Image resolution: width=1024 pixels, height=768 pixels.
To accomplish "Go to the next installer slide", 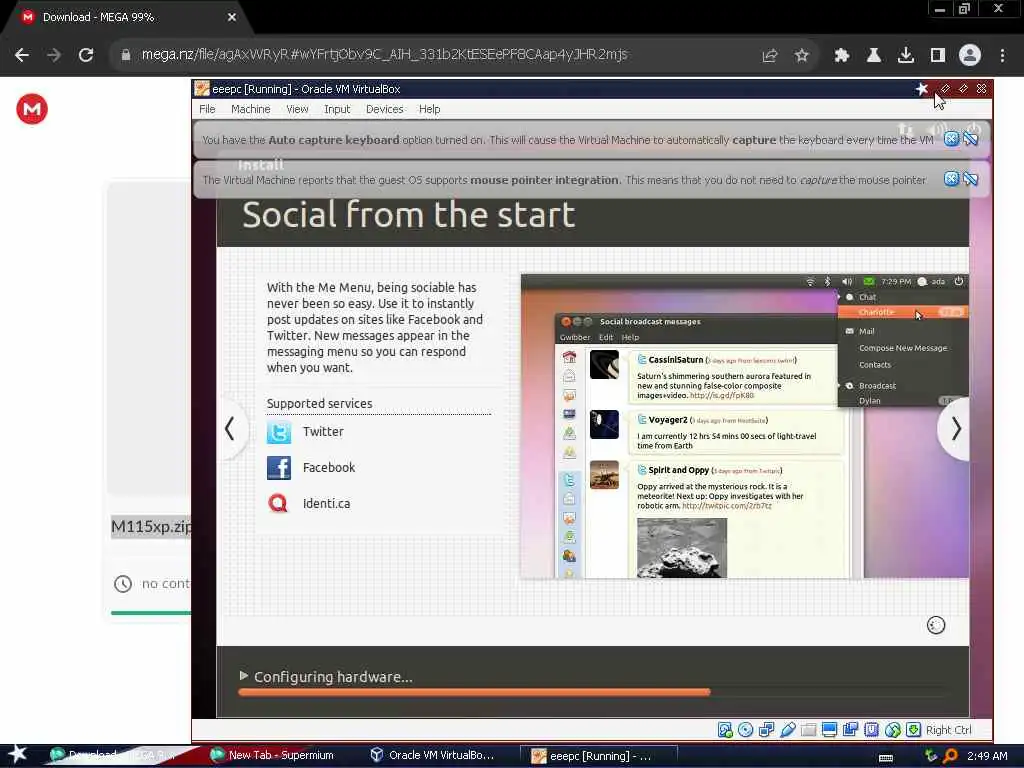I will tap(955, 429).
